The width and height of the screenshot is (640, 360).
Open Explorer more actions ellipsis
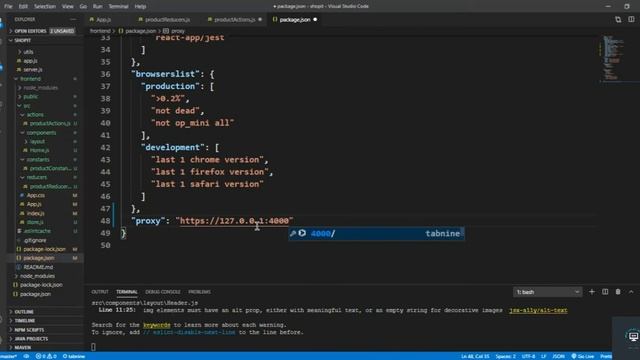click(73, 19)
